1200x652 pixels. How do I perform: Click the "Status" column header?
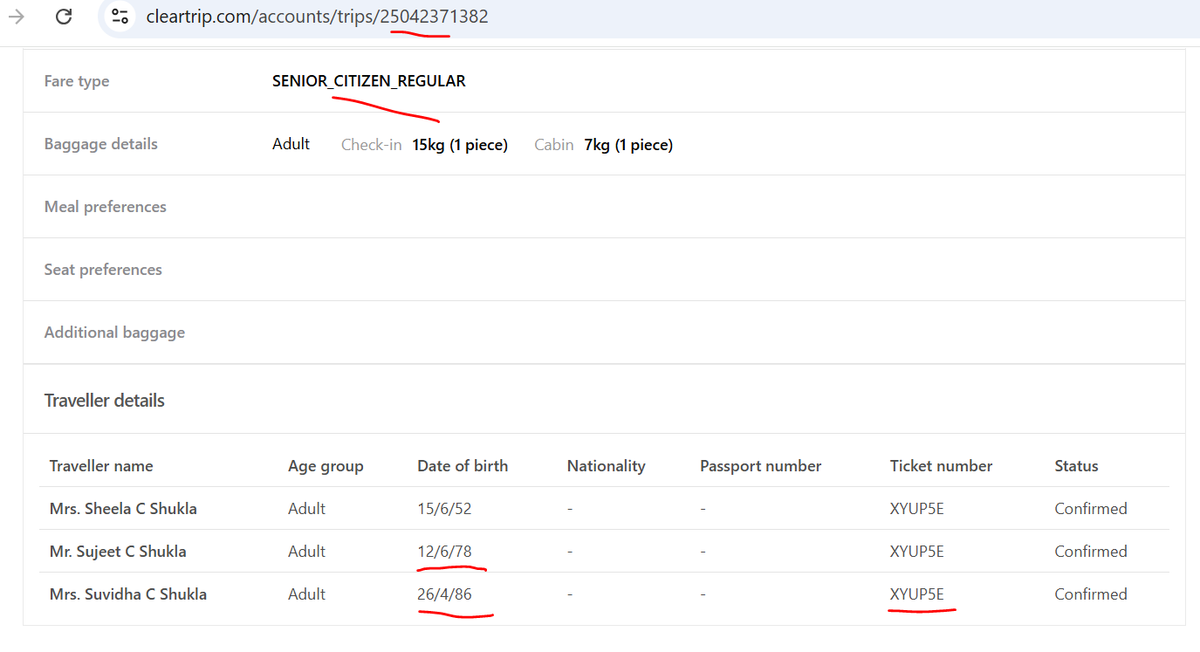click(x=1076, y=466)
